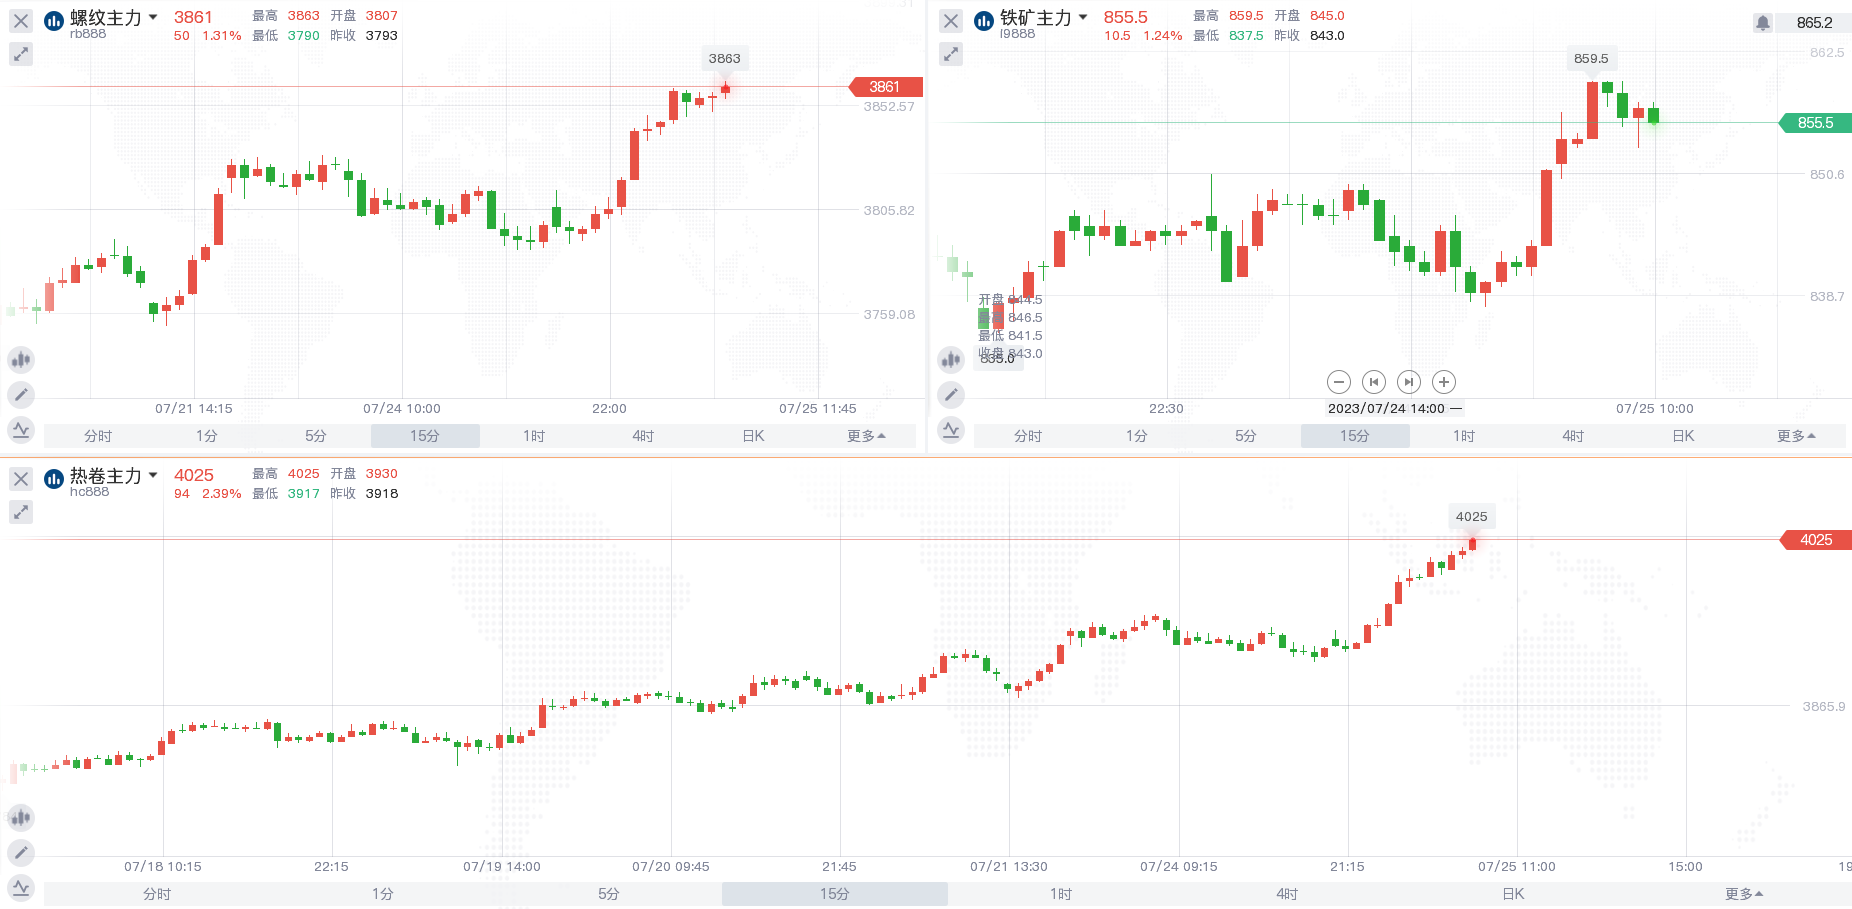Expand the 铁矿主力 chart to fullscreen
Viewport: 1852px width, 909px height.
point(951,54)
